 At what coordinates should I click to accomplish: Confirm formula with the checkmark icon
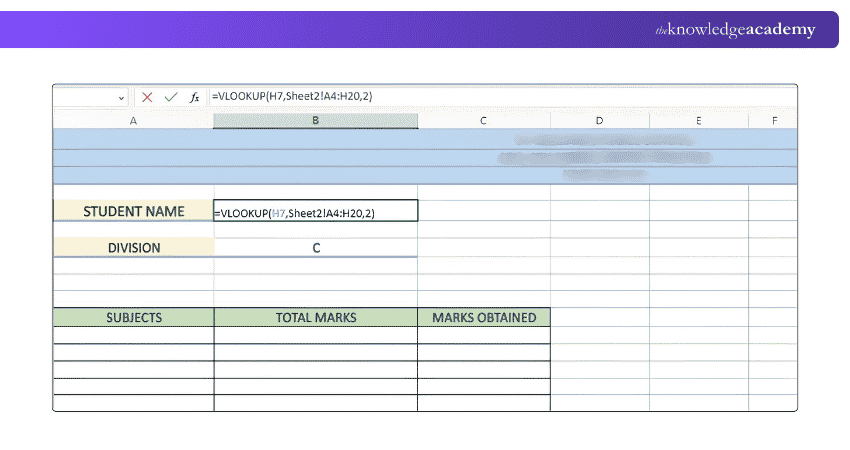[x=171, y=97]
